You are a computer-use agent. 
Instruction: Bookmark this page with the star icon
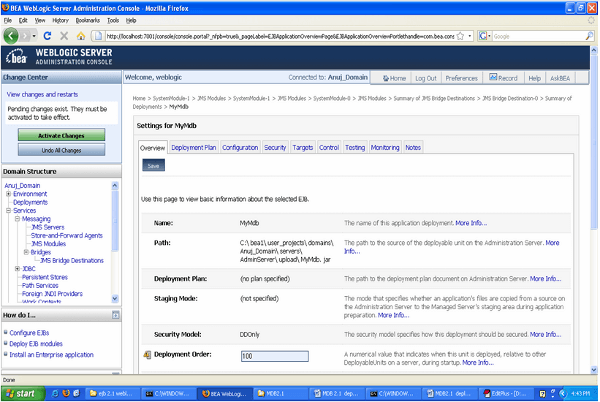click(x=460, y=36)
